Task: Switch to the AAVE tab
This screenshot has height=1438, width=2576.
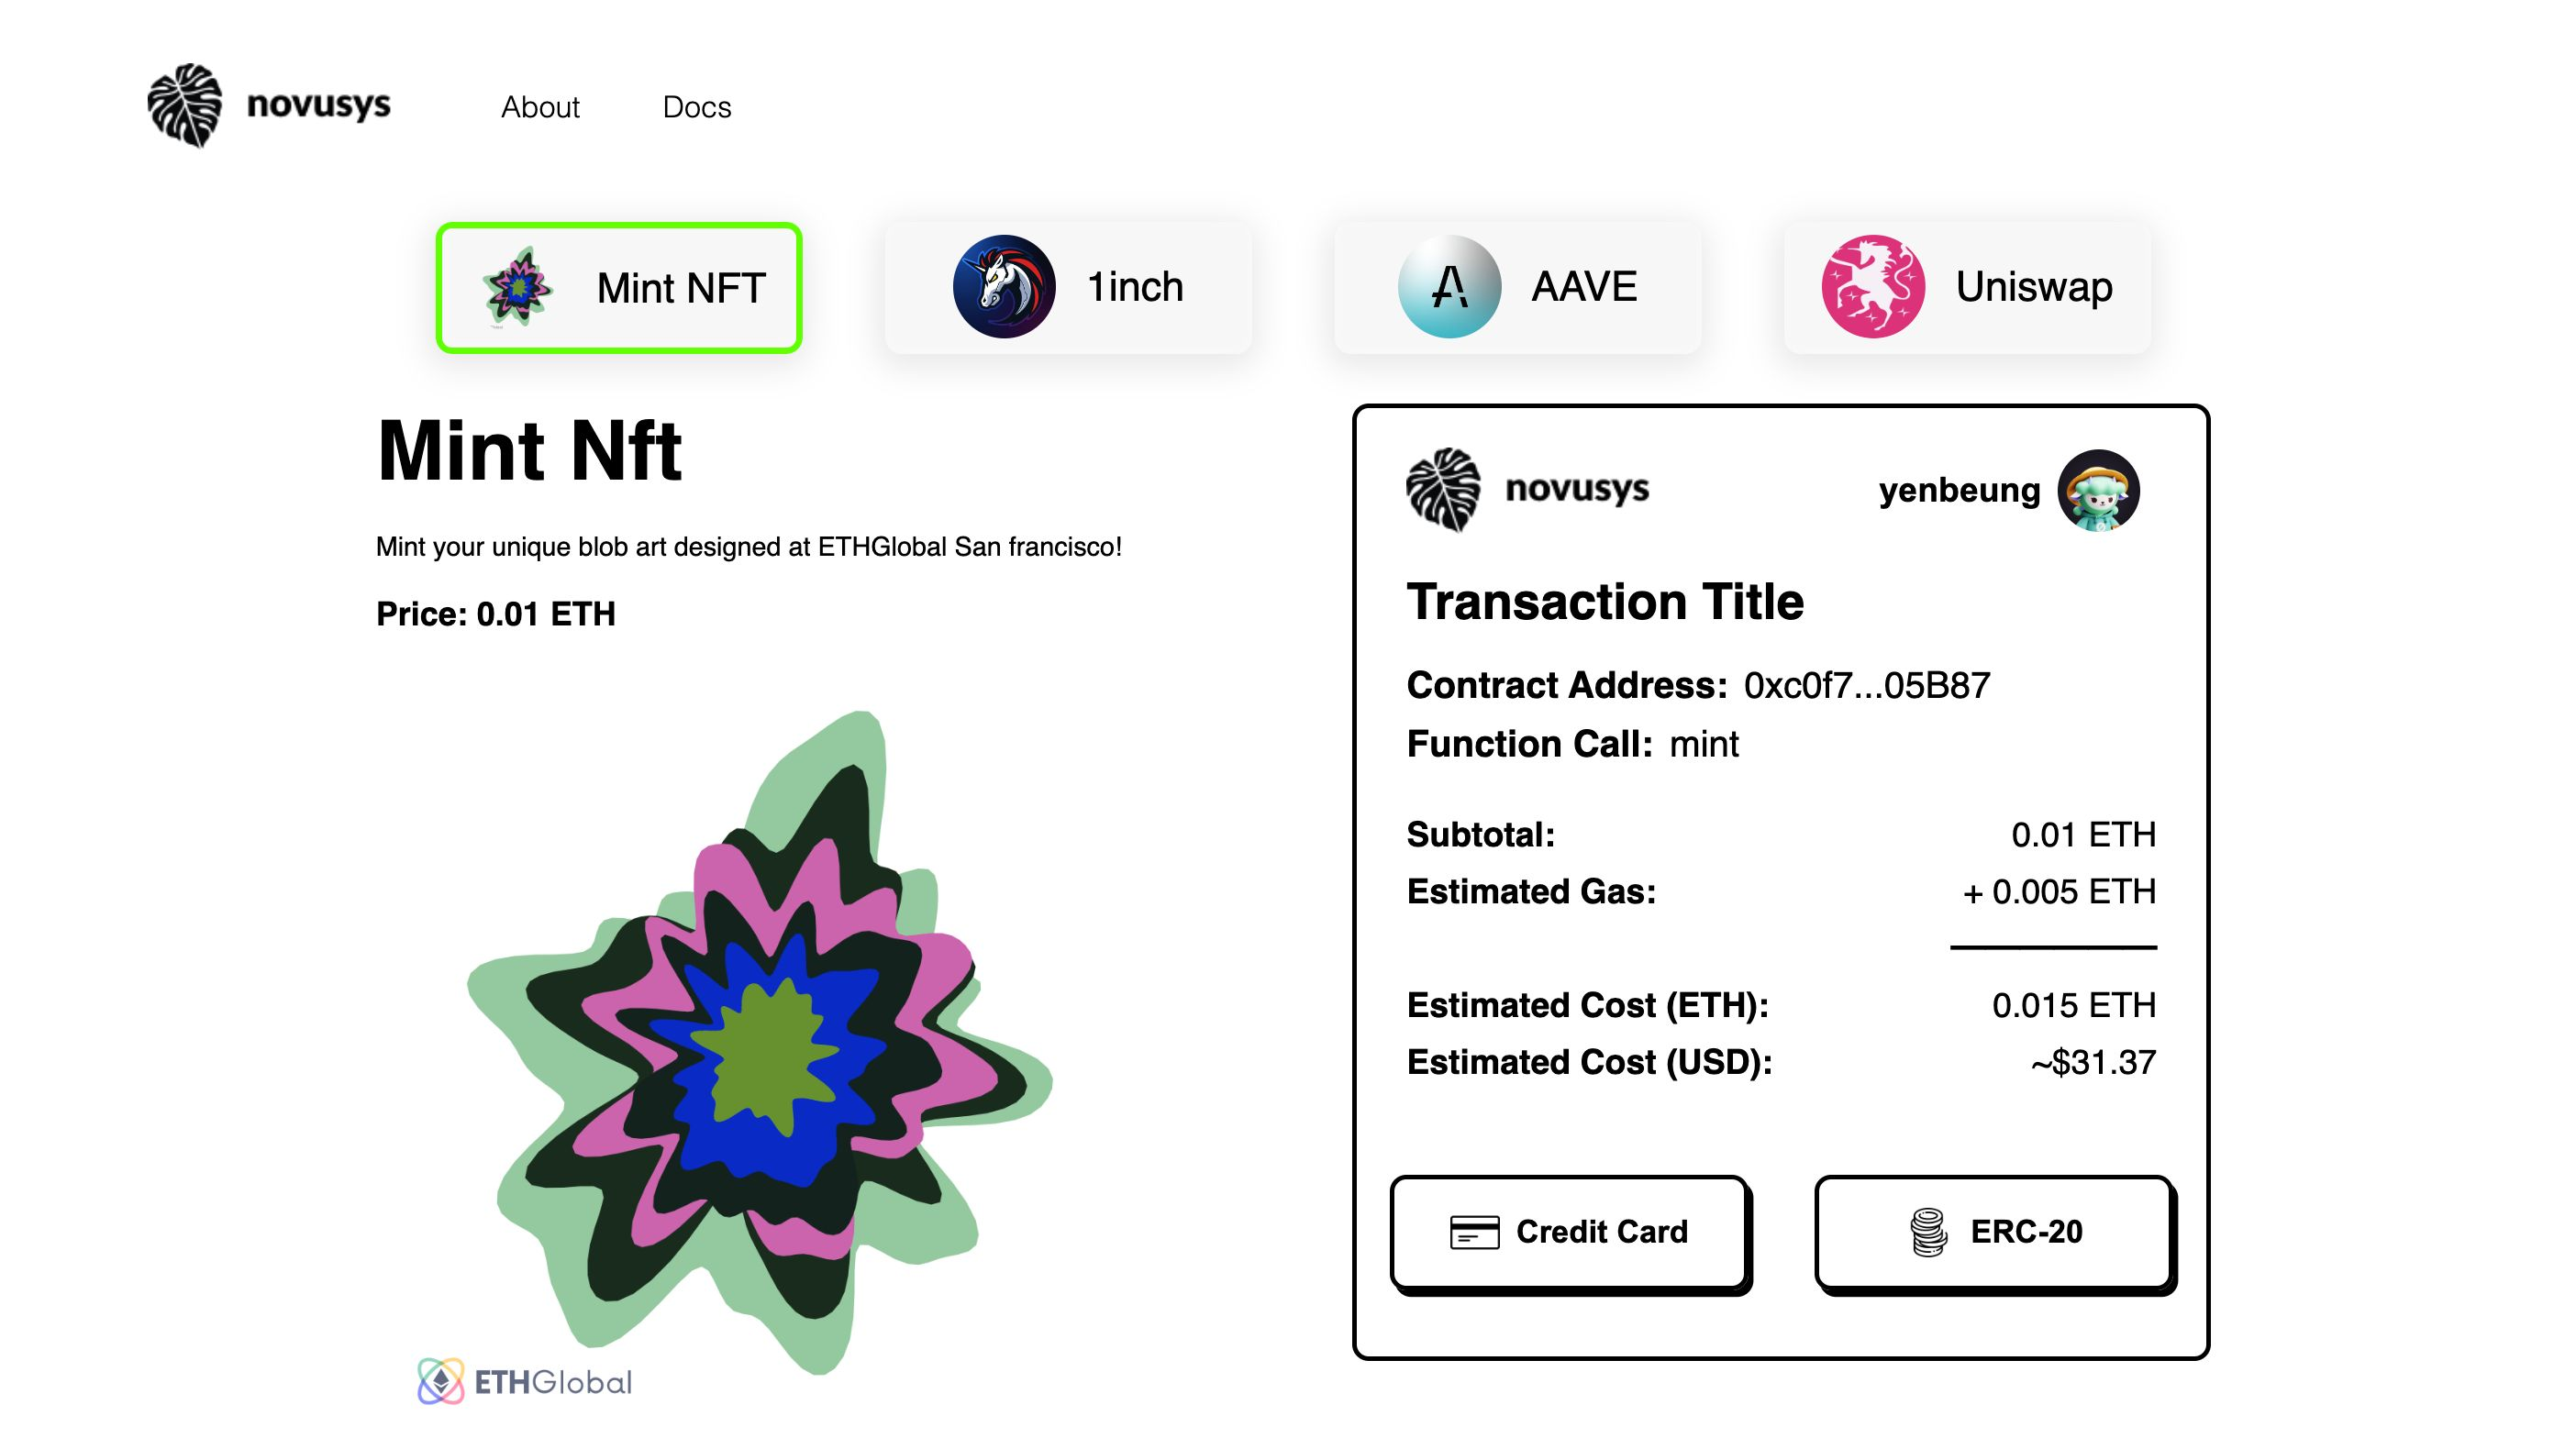Action: [1517, 288]
